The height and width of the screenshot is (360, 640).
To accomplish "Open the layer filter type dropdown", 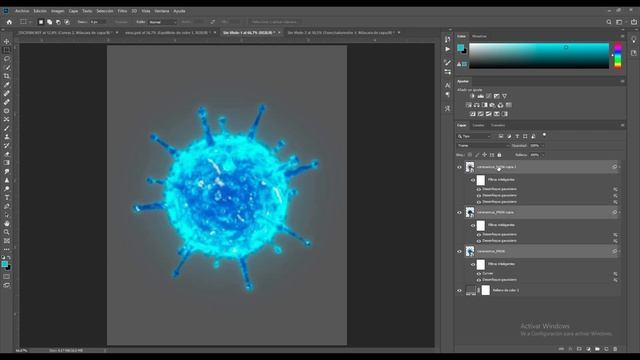I will 474,136.
